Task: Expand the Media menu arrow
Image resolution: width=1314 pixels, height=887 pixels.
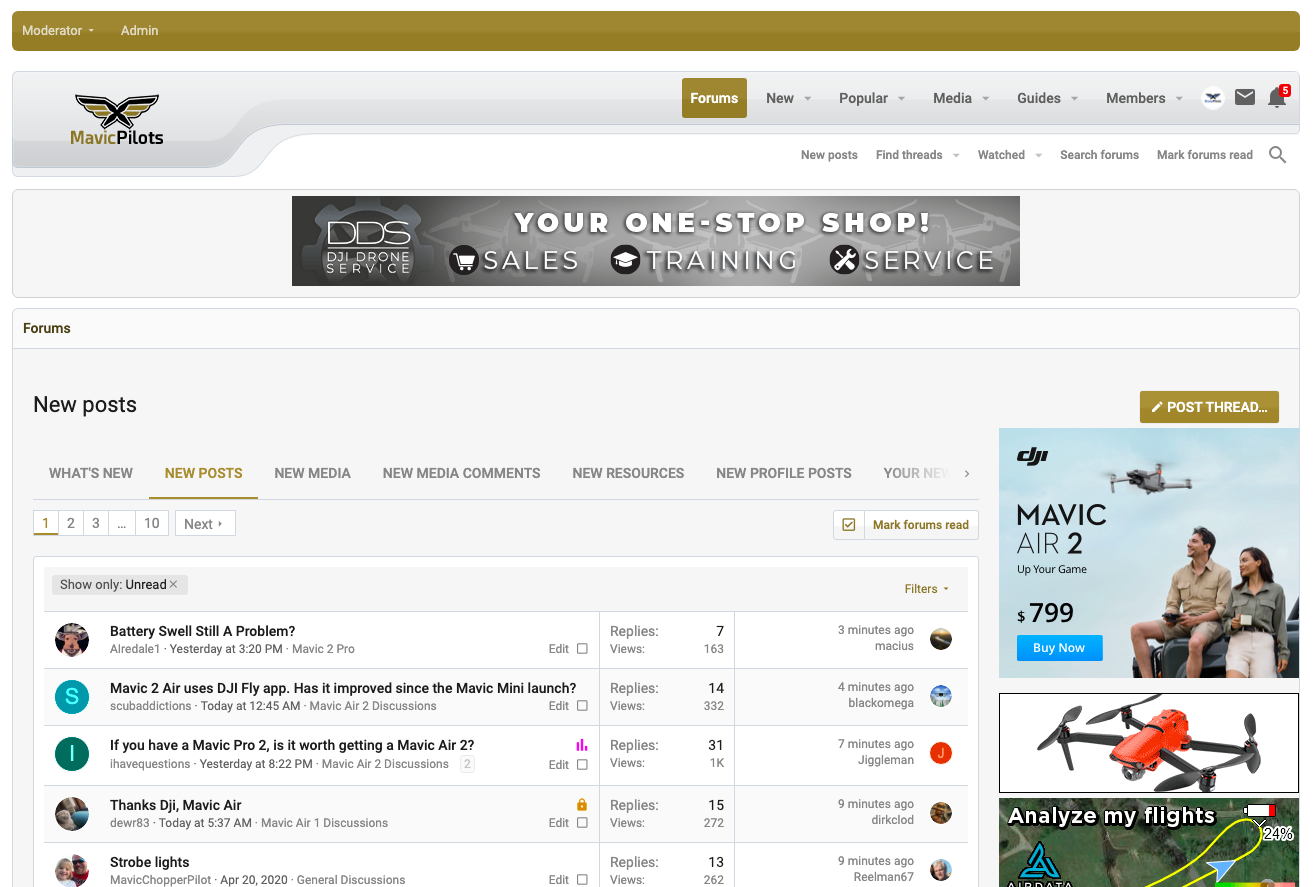Action: [985, 98]
